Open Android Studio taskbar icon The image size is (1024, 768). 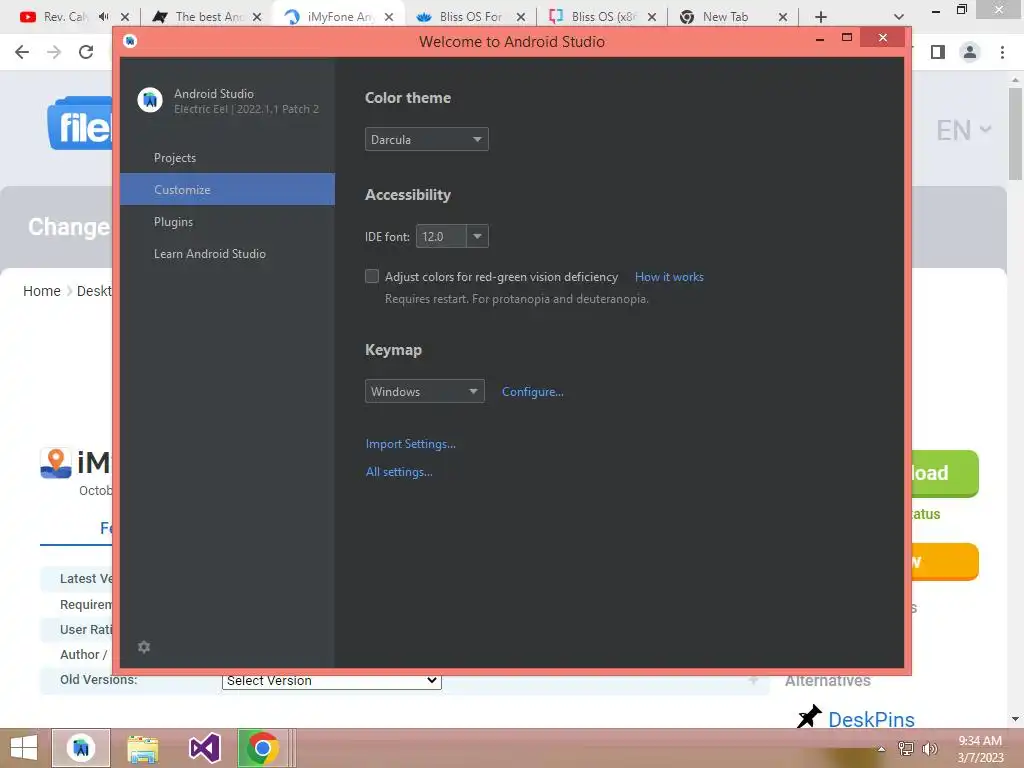click(81, 748)
